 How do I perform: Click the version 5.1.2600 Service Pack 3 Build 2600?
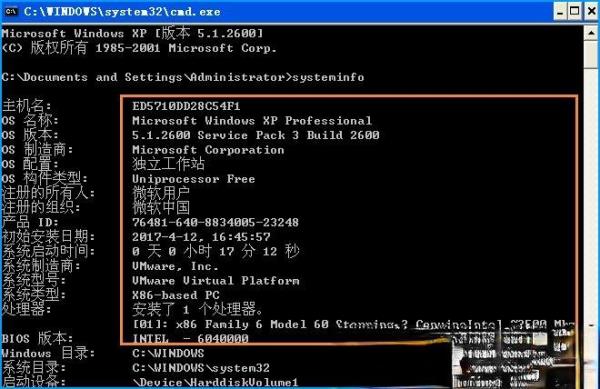pyautogui.click(x=255, y=135)
